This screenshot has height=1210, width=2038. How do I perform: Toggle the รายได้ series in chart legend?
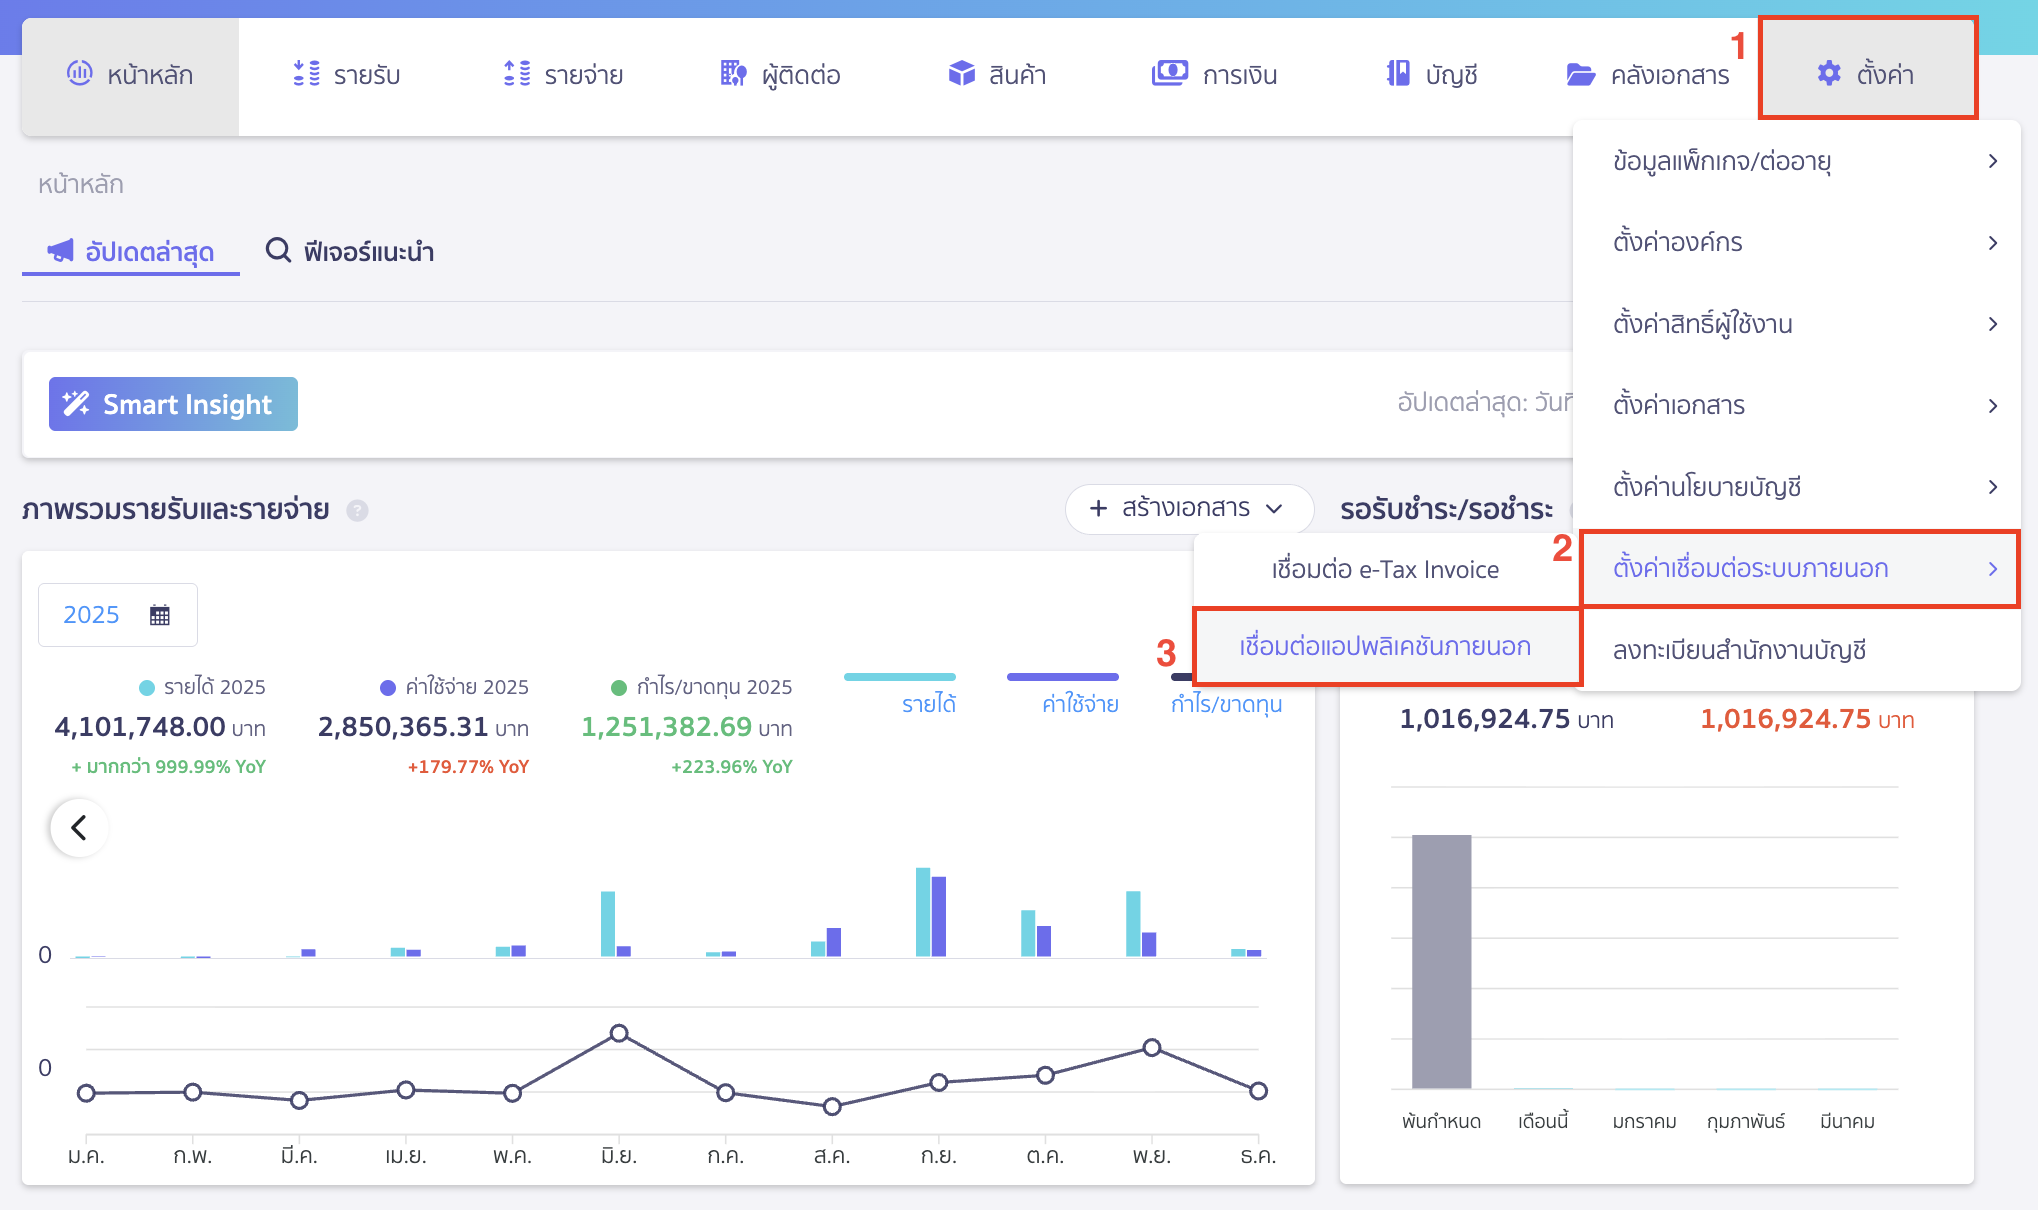(928, 704)
